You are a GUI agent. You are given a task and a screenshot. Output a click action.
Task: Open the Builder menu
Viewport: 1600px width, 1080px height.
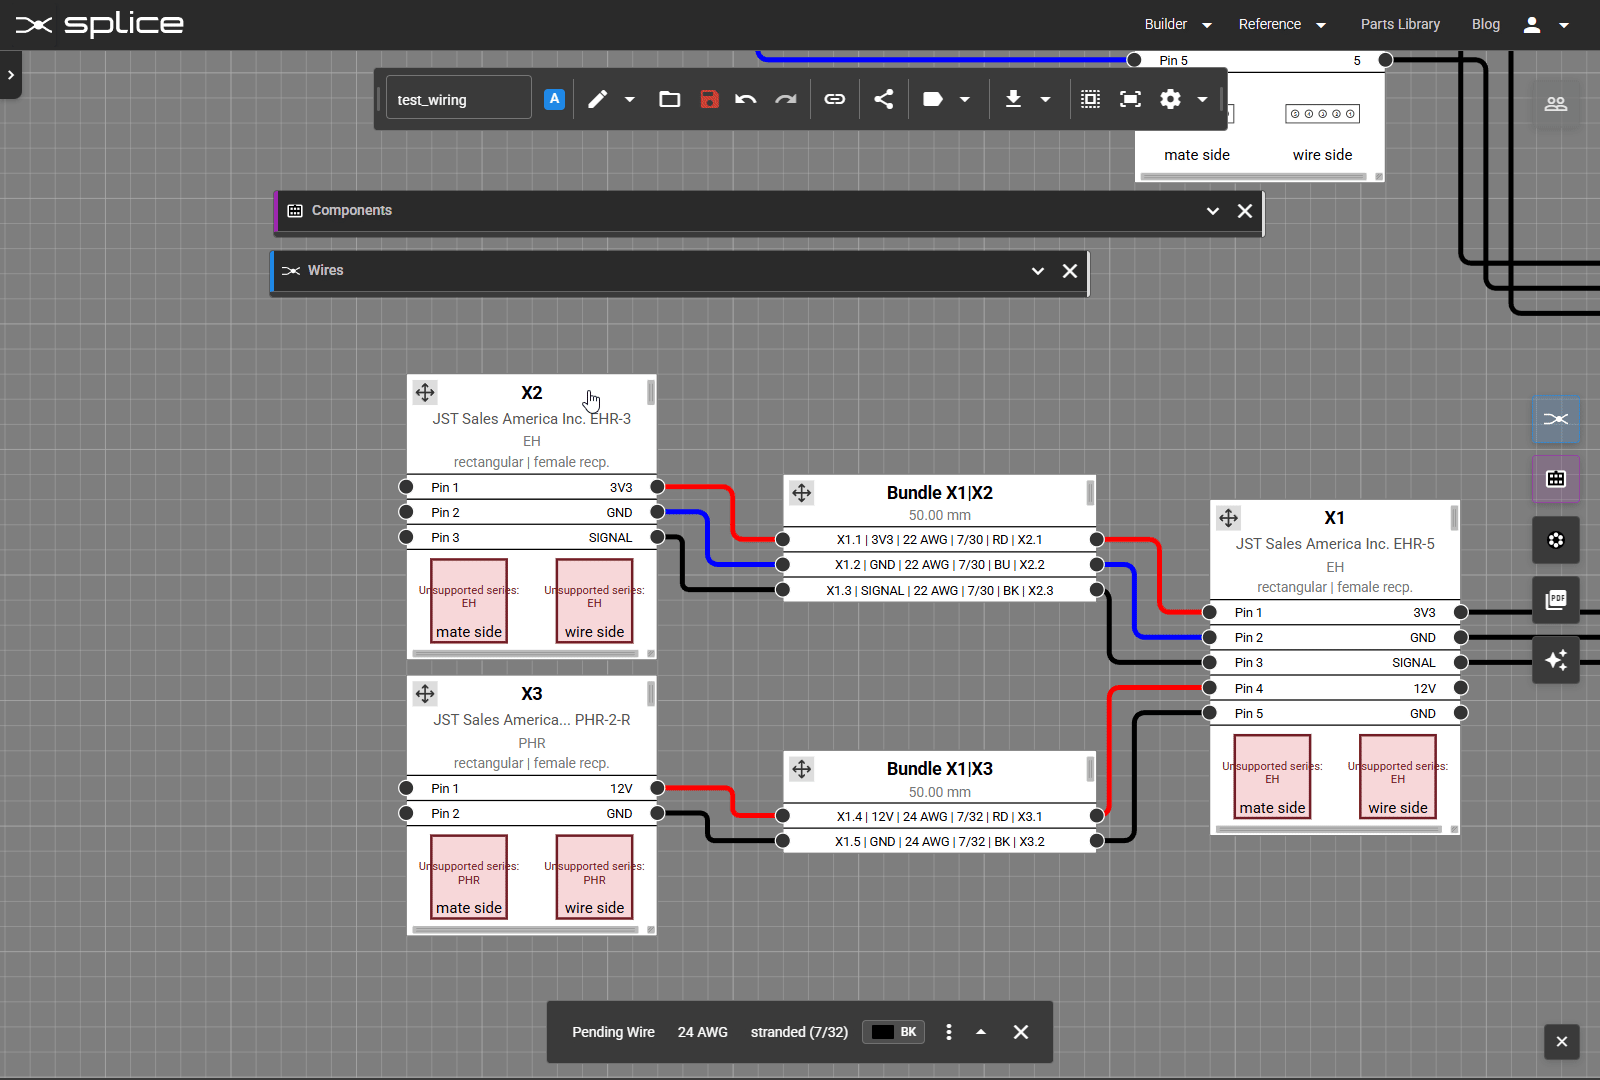pyautogui.click(x=1177, y=24)
